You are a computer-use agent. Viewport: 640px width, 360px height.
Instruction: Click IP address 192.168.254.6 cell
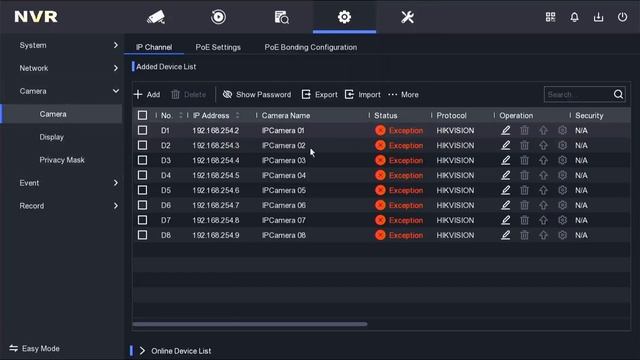(x=216, y=190)
